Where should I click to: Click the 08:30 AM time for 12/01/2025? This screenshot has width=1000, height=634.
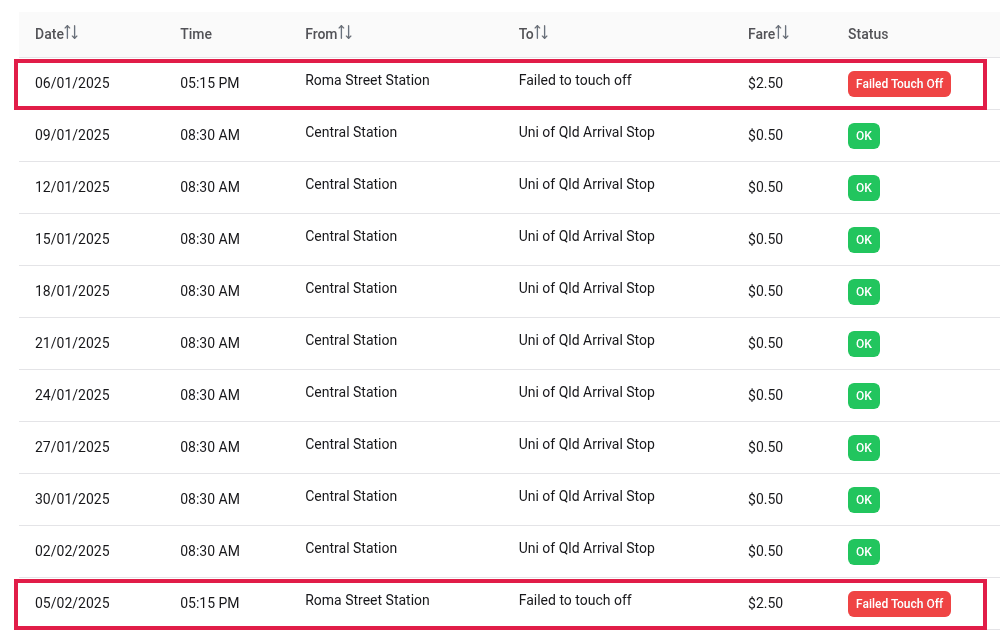pyautogui.click(x=210, y=187)
